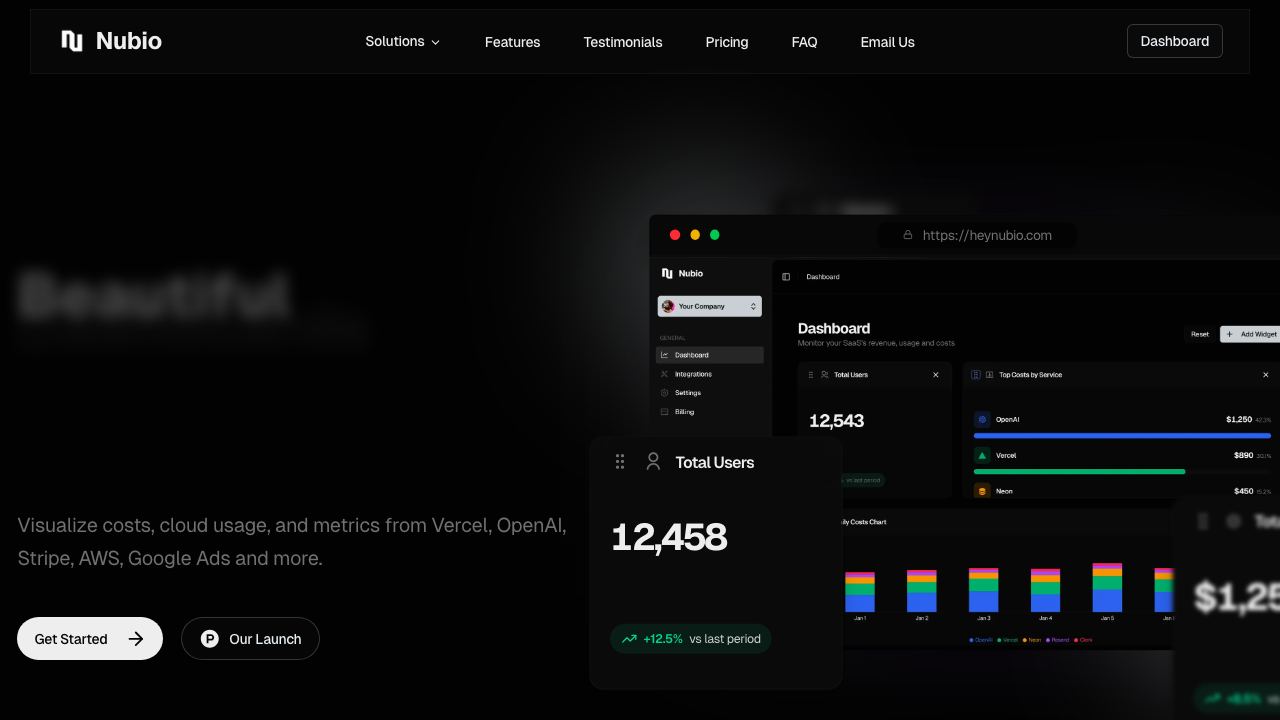
Task: Click the person icon on large Total Users card
Action: click(653, 461)
